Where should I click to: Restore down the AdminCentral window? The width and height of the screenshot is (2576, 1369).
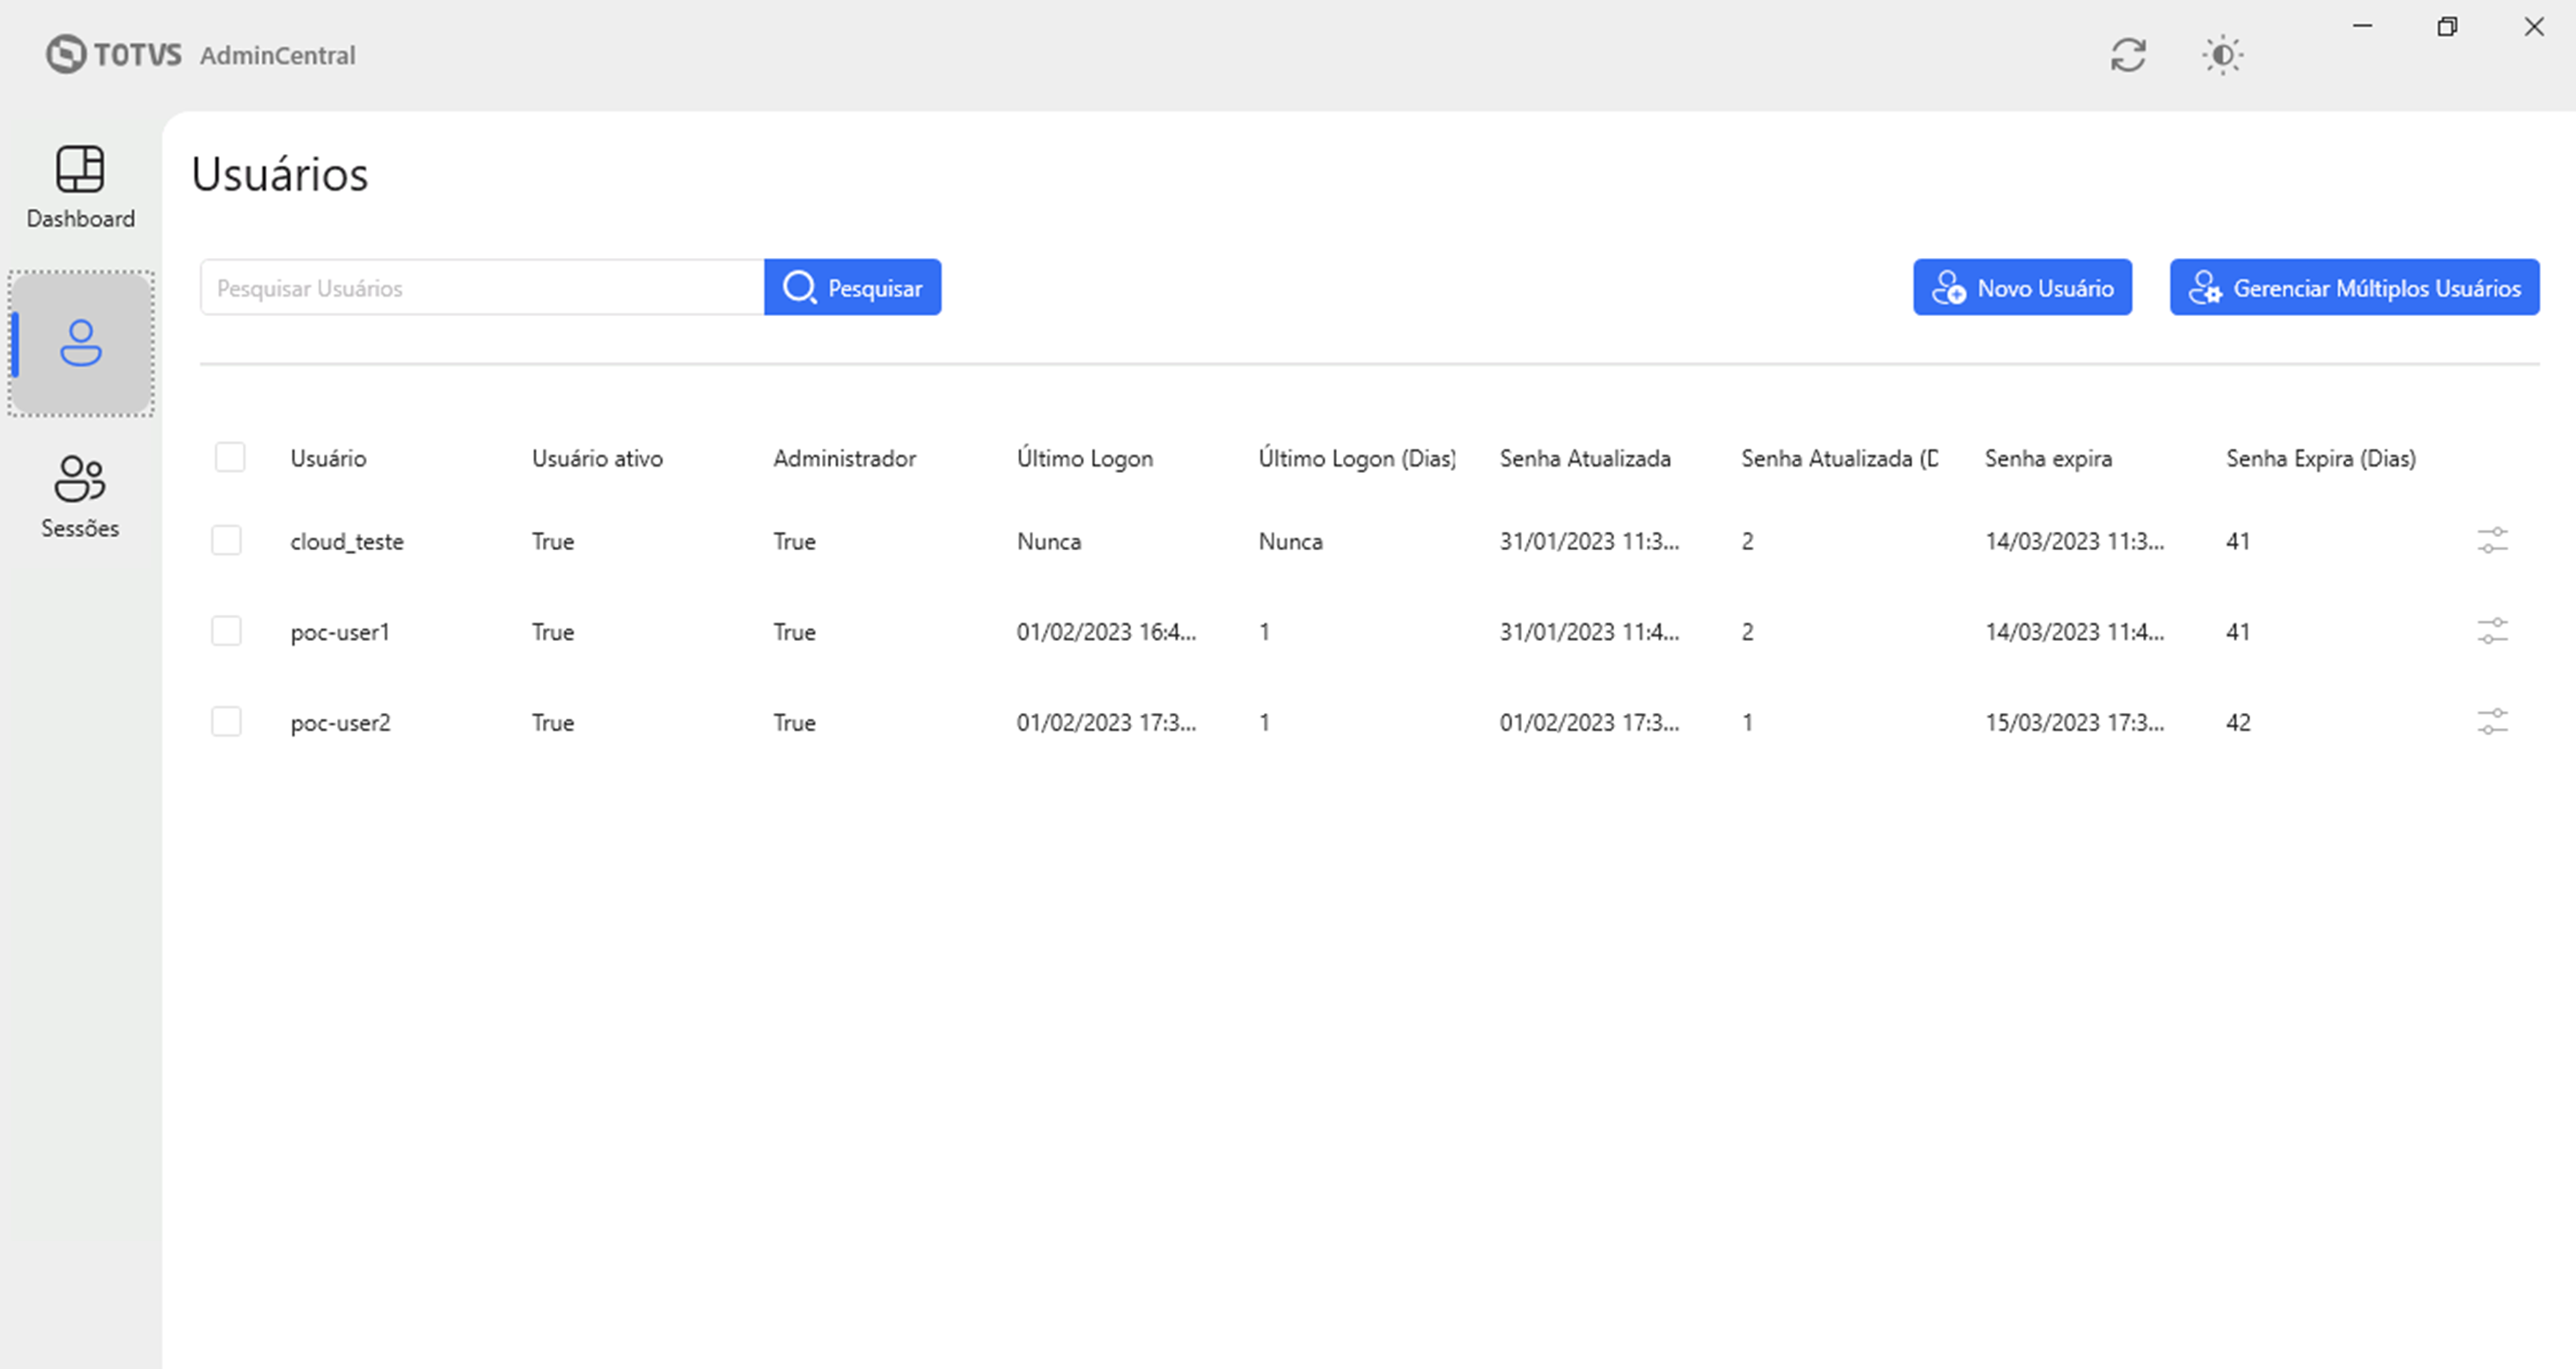2447,26
